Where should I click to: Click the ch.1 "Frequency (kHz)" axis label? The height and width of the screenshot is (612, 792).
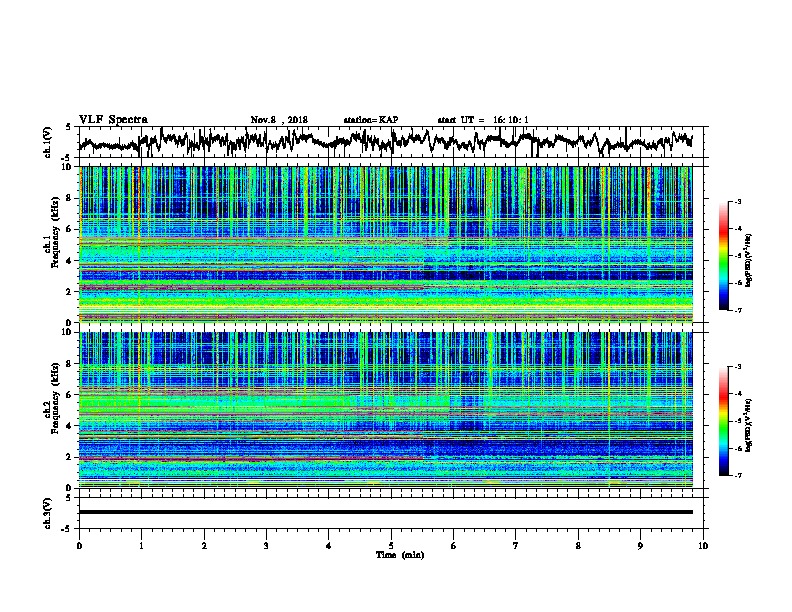pos(55,231)
